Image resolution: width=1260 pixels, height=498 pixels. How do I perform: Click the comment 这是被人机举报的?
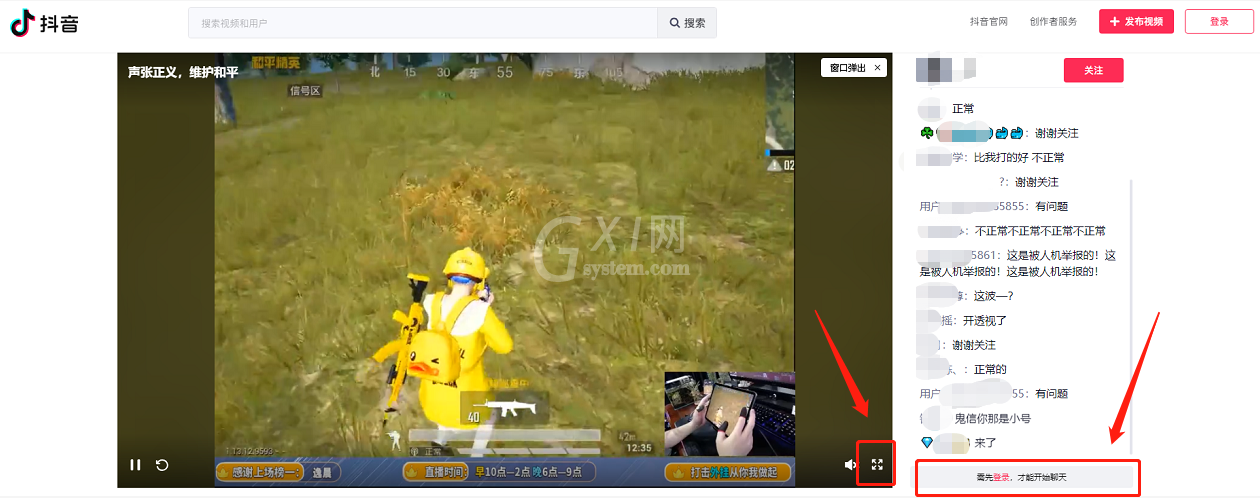click(1018, 263)
